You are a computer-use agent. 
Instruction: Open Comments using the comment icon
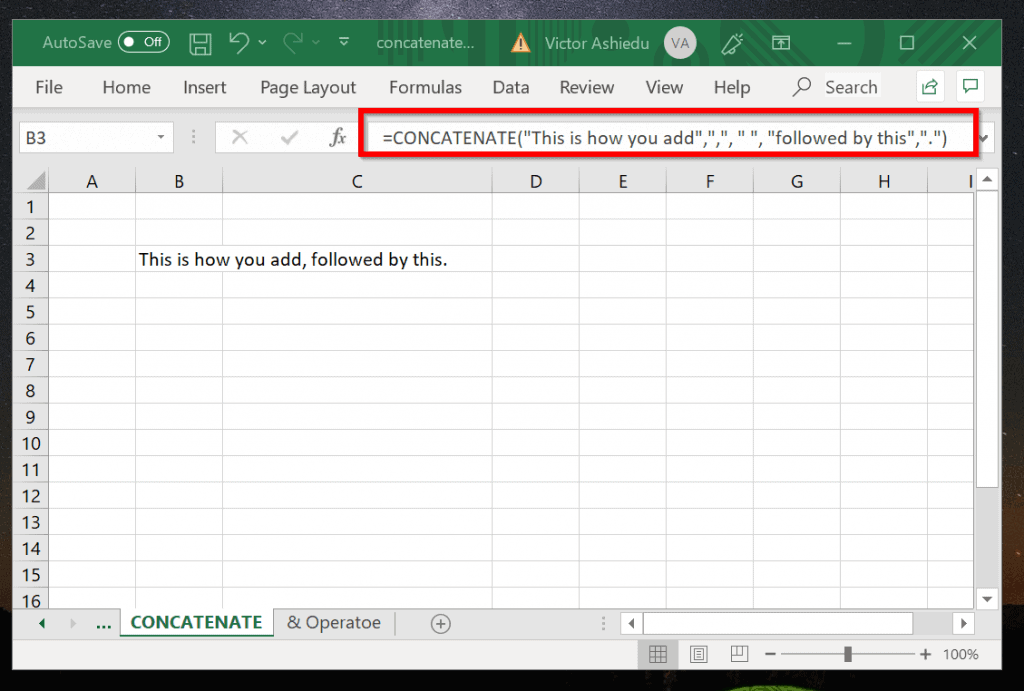[x=970, y=86]
